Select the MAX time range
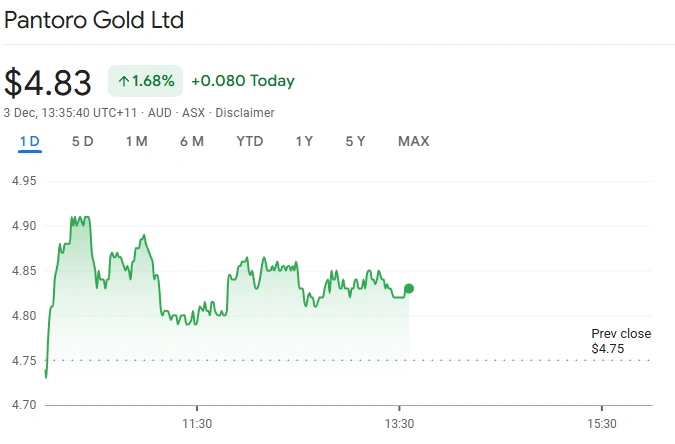 413,141
